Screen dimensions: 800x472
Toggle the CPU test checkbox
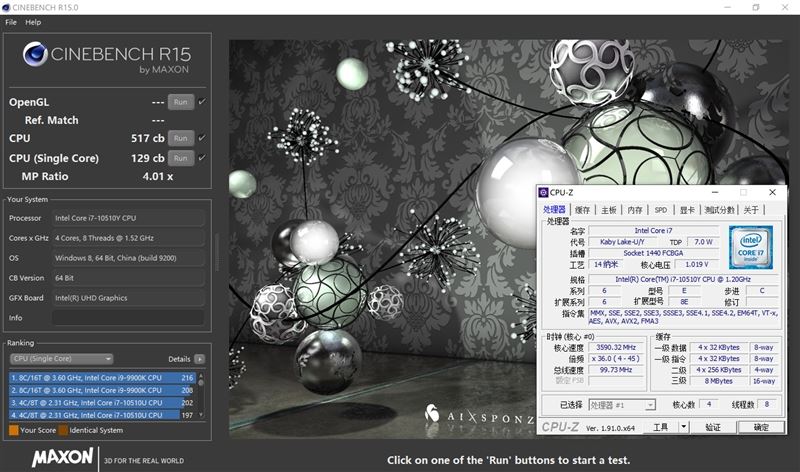click(x=202, y=138)
